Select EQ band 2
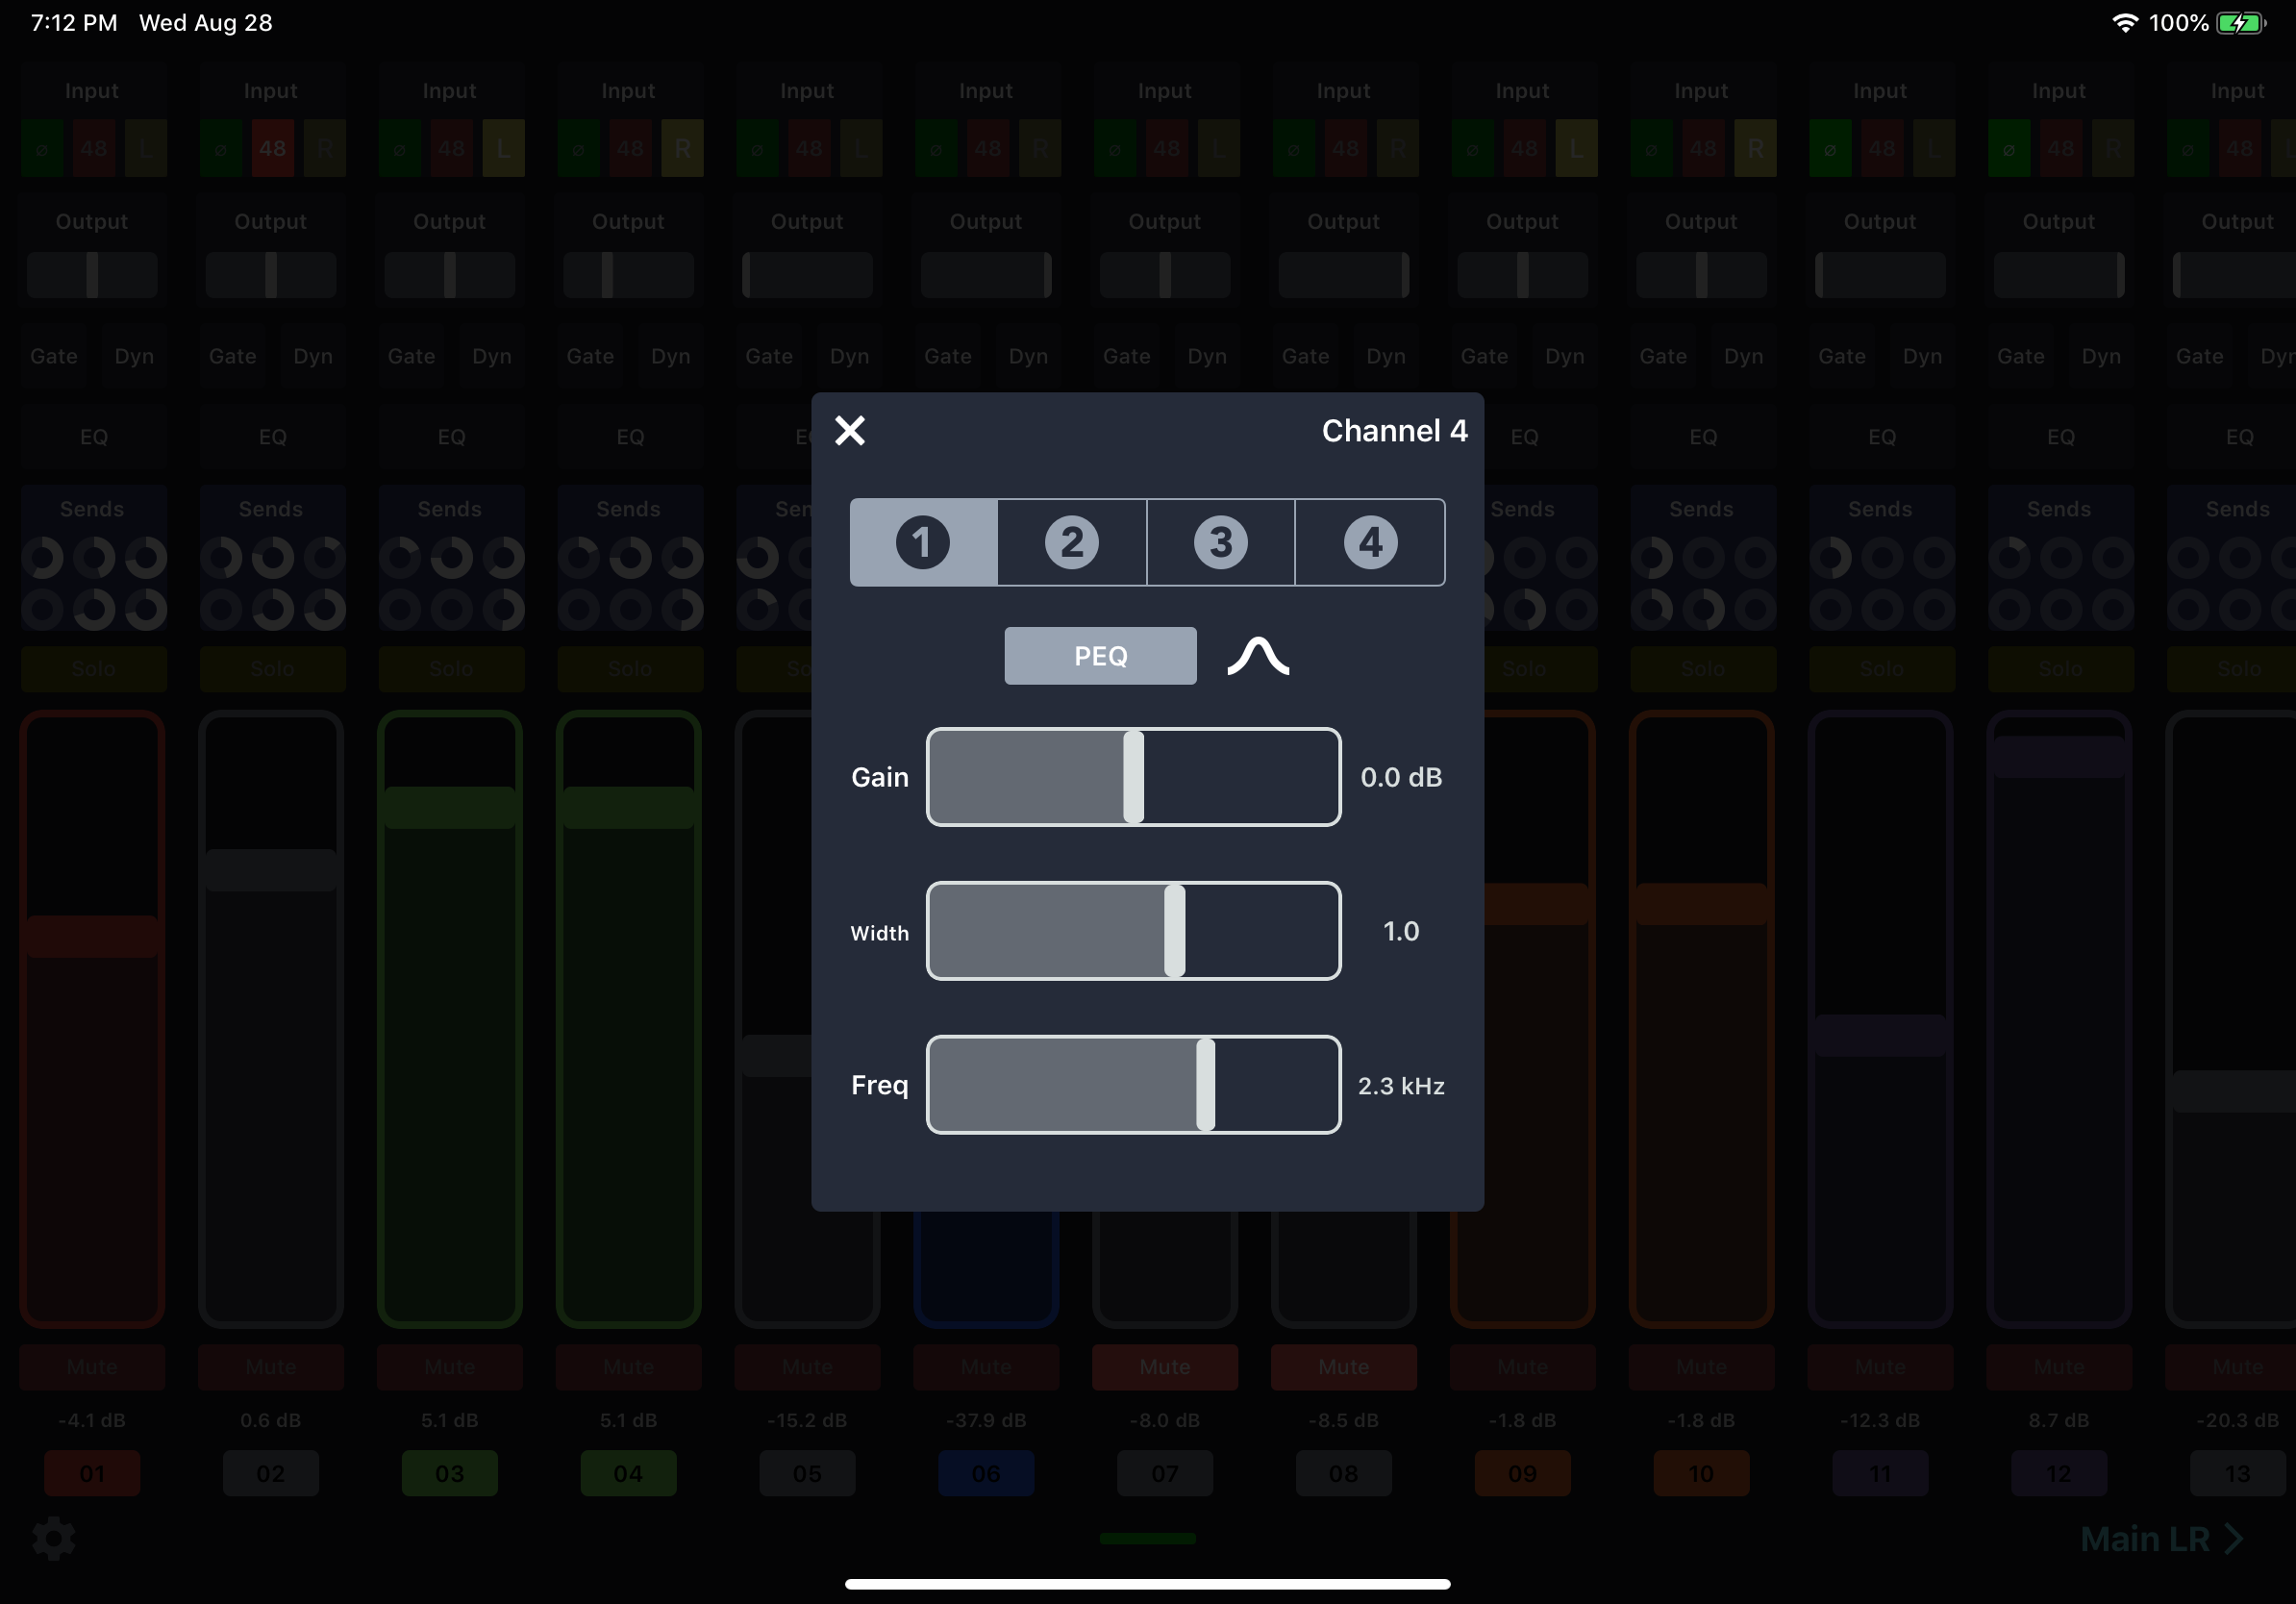 click(1071, 542)
